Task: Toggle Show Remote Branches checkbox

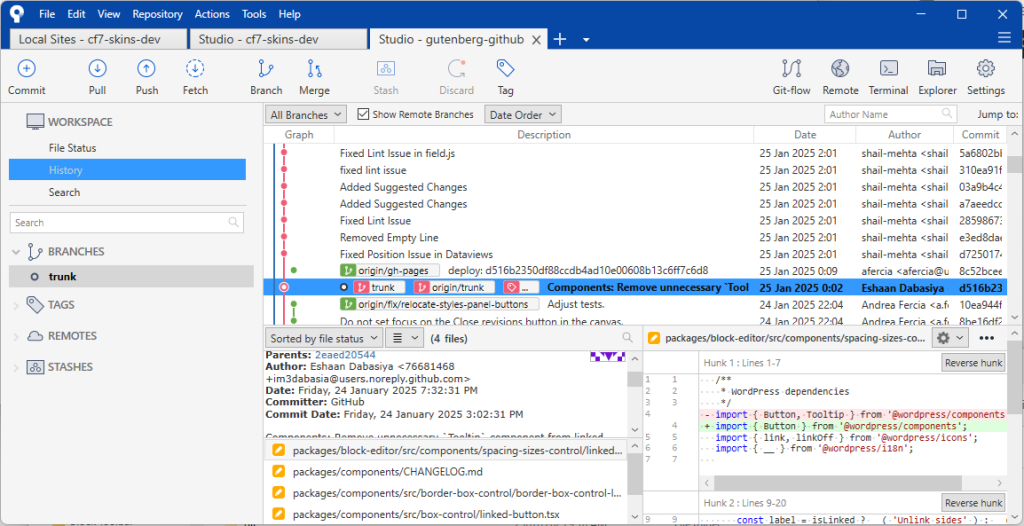Action: [364, 115]
